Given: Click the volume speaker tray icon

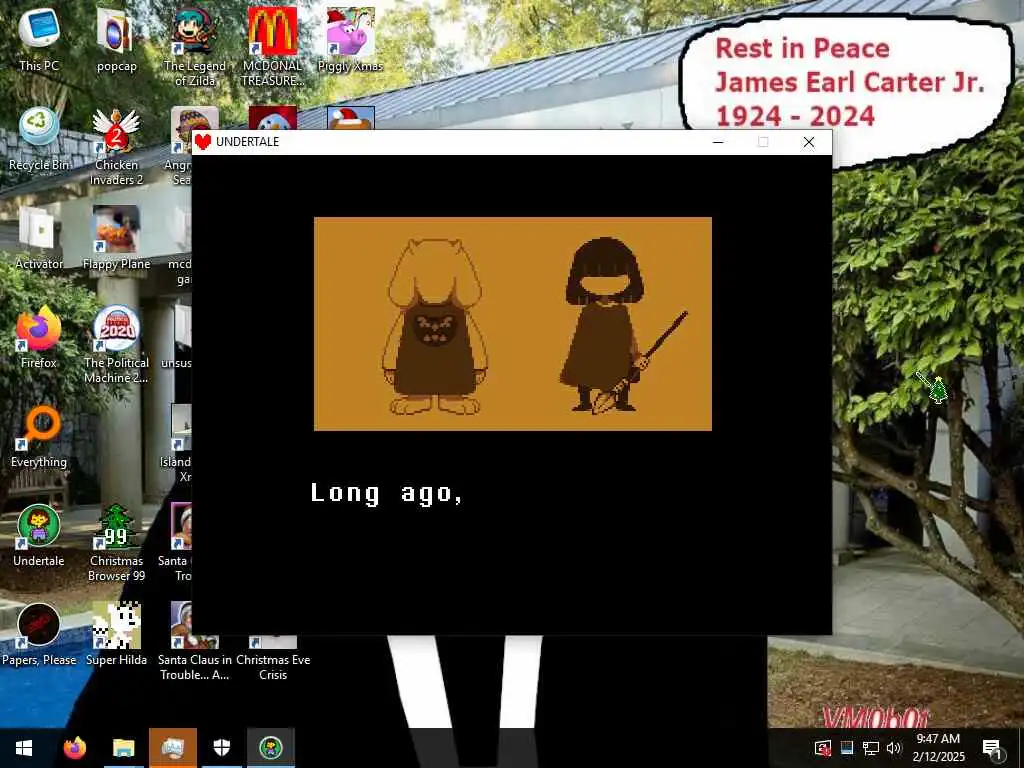Looking at the screenshot, I should pos(893,748).
